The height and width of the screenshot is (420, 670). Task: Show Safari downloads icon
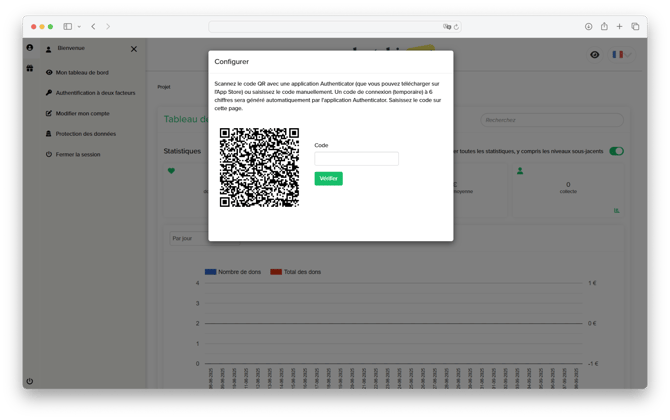[x=588, y=26]
